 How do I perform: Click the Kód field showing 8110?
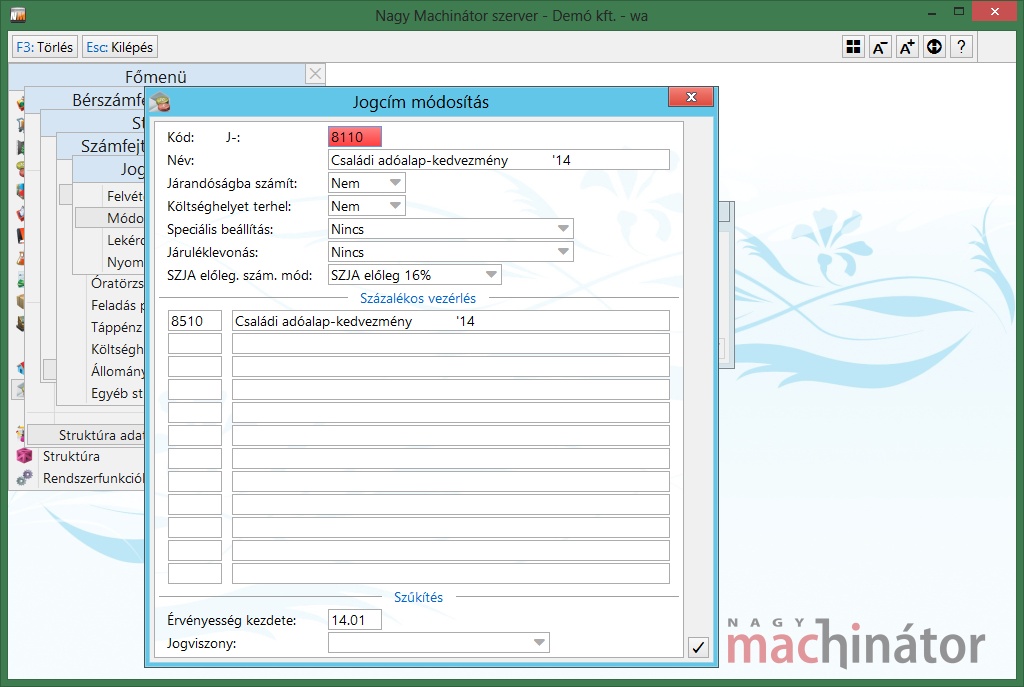pos(355,136)
